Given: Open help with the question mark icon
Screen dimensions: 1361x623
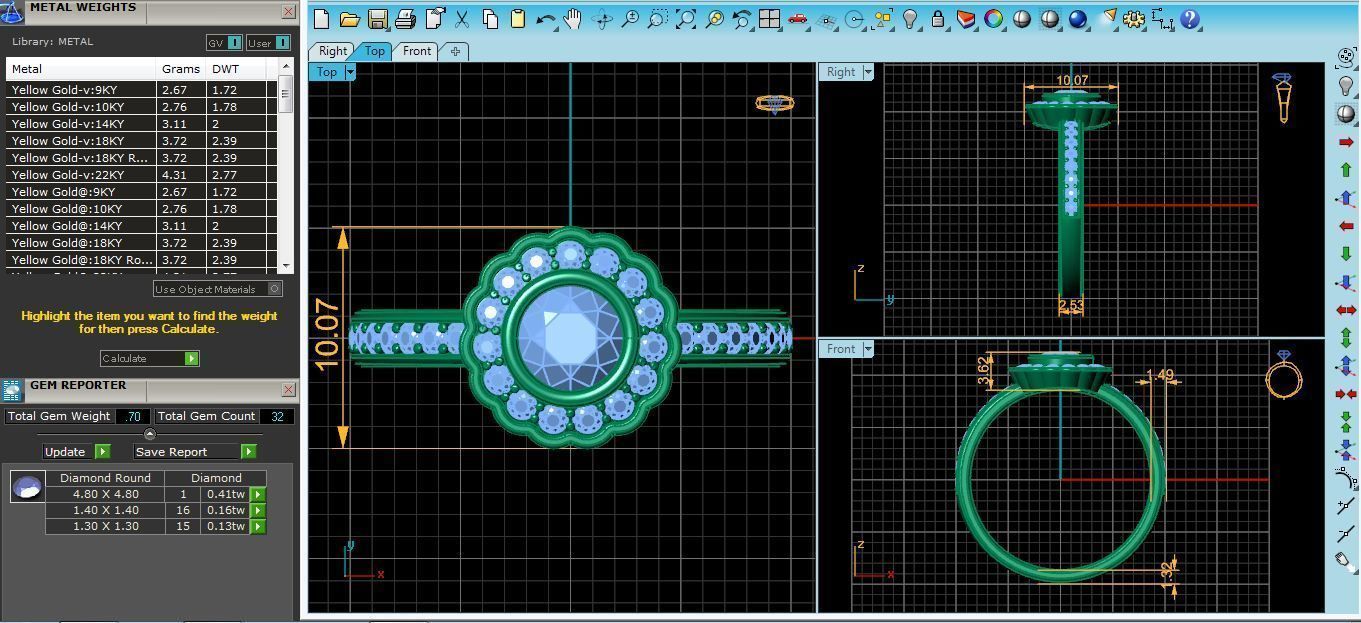Looking at the screenshot, I should (x=1190, y=19).
